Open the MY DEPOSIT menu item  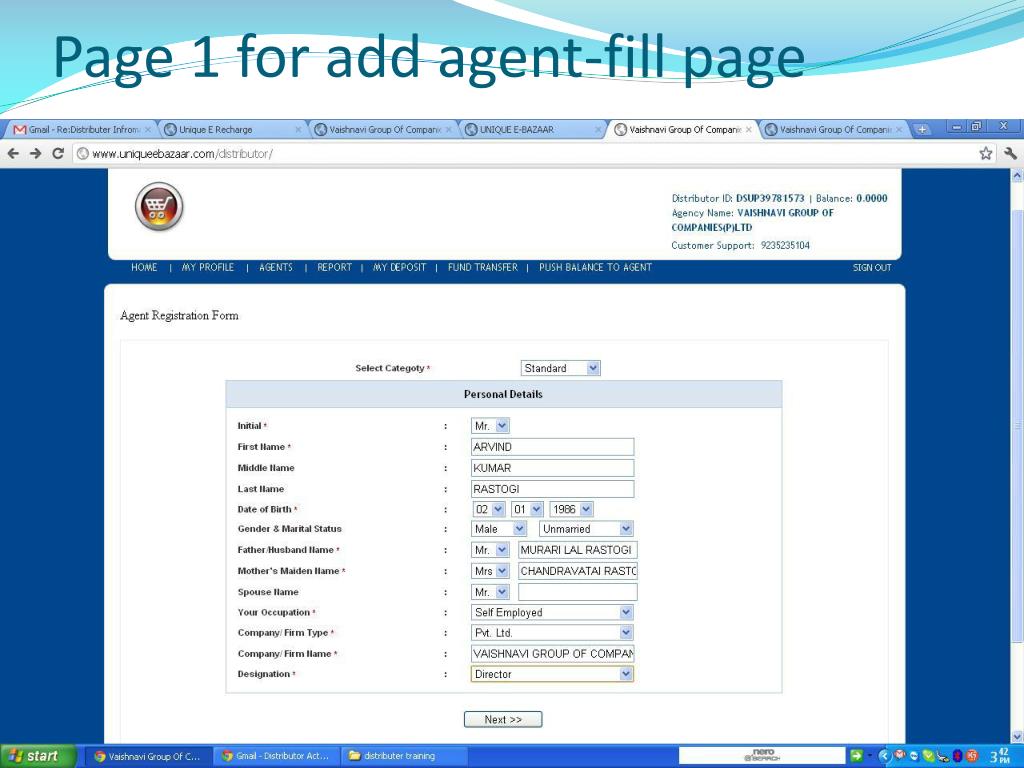[x=399, y=267]
